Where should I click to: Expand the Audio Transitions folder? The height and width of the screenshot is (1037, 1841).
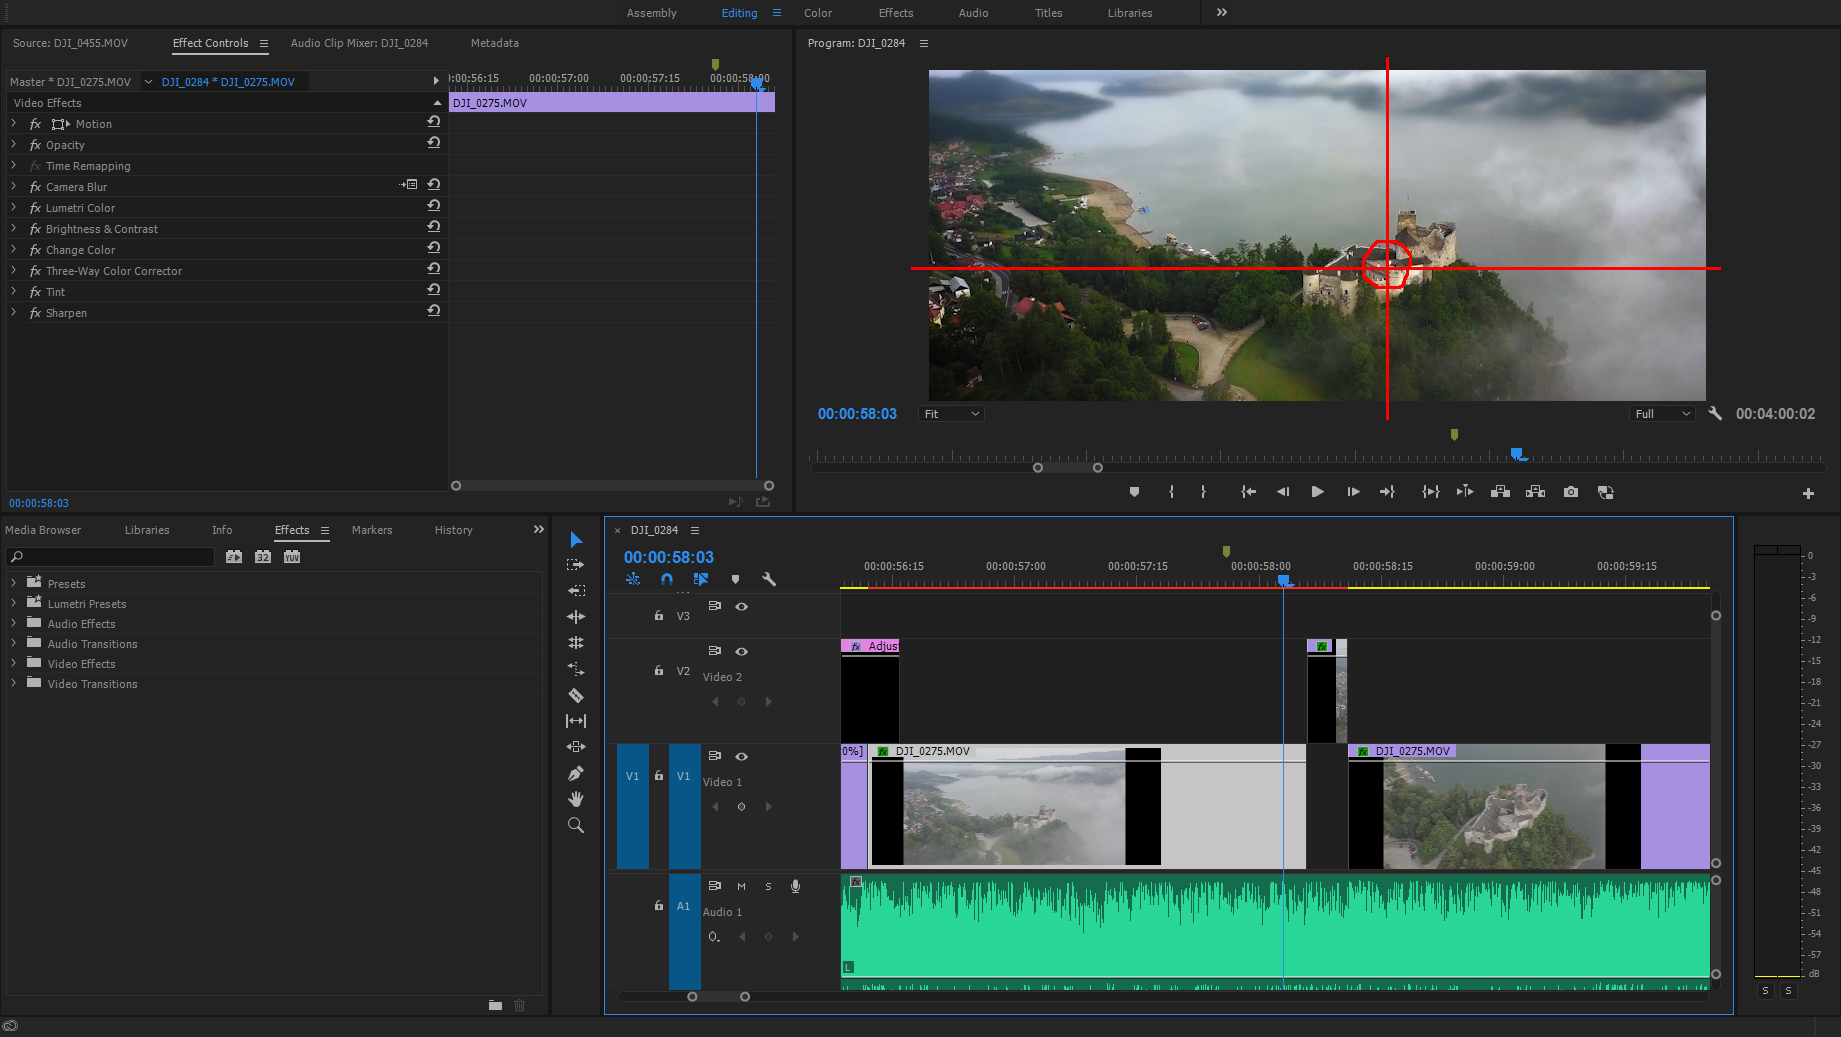(14, 643)
